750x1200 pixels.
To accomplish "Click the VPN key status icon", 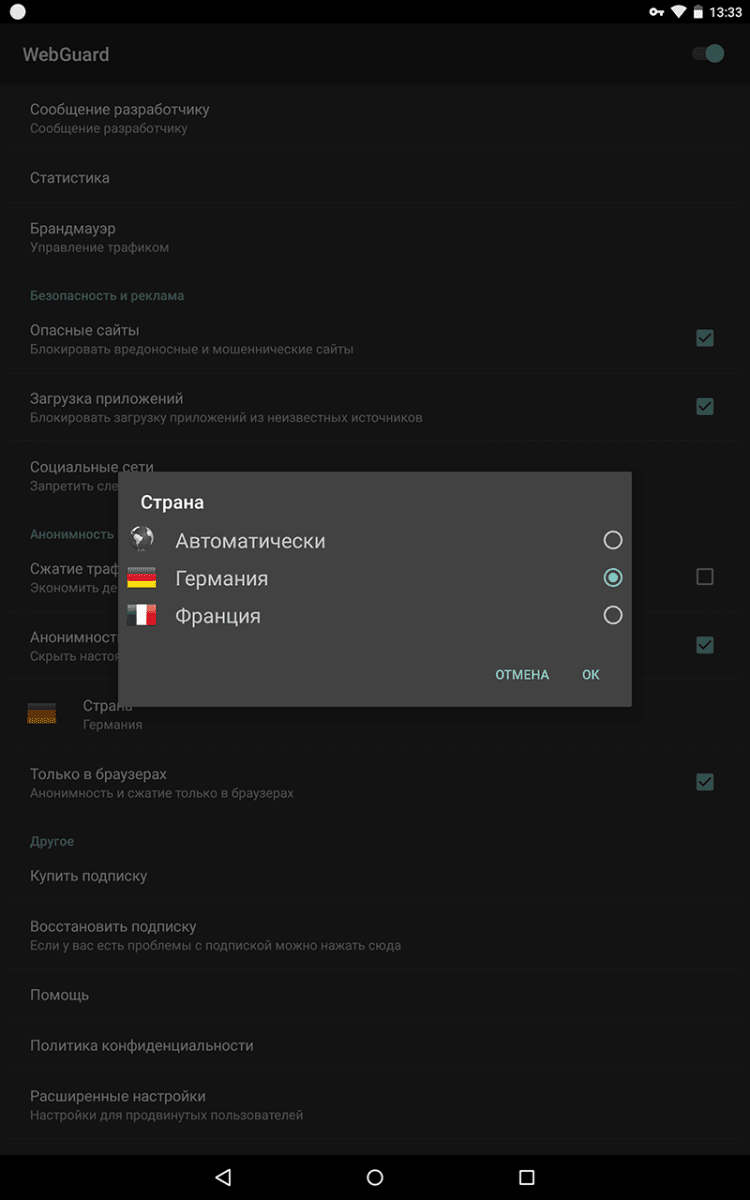I will [656, 12].
